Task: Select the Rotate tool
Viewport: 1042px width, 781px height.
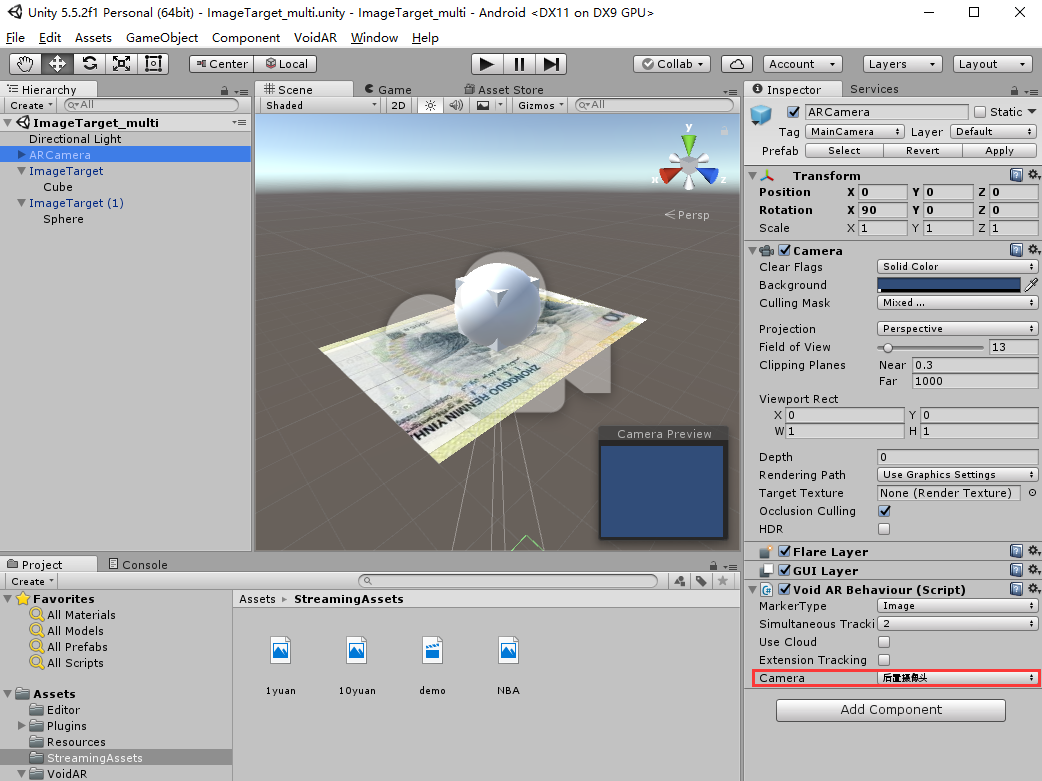Action: (x=89, y=64)
